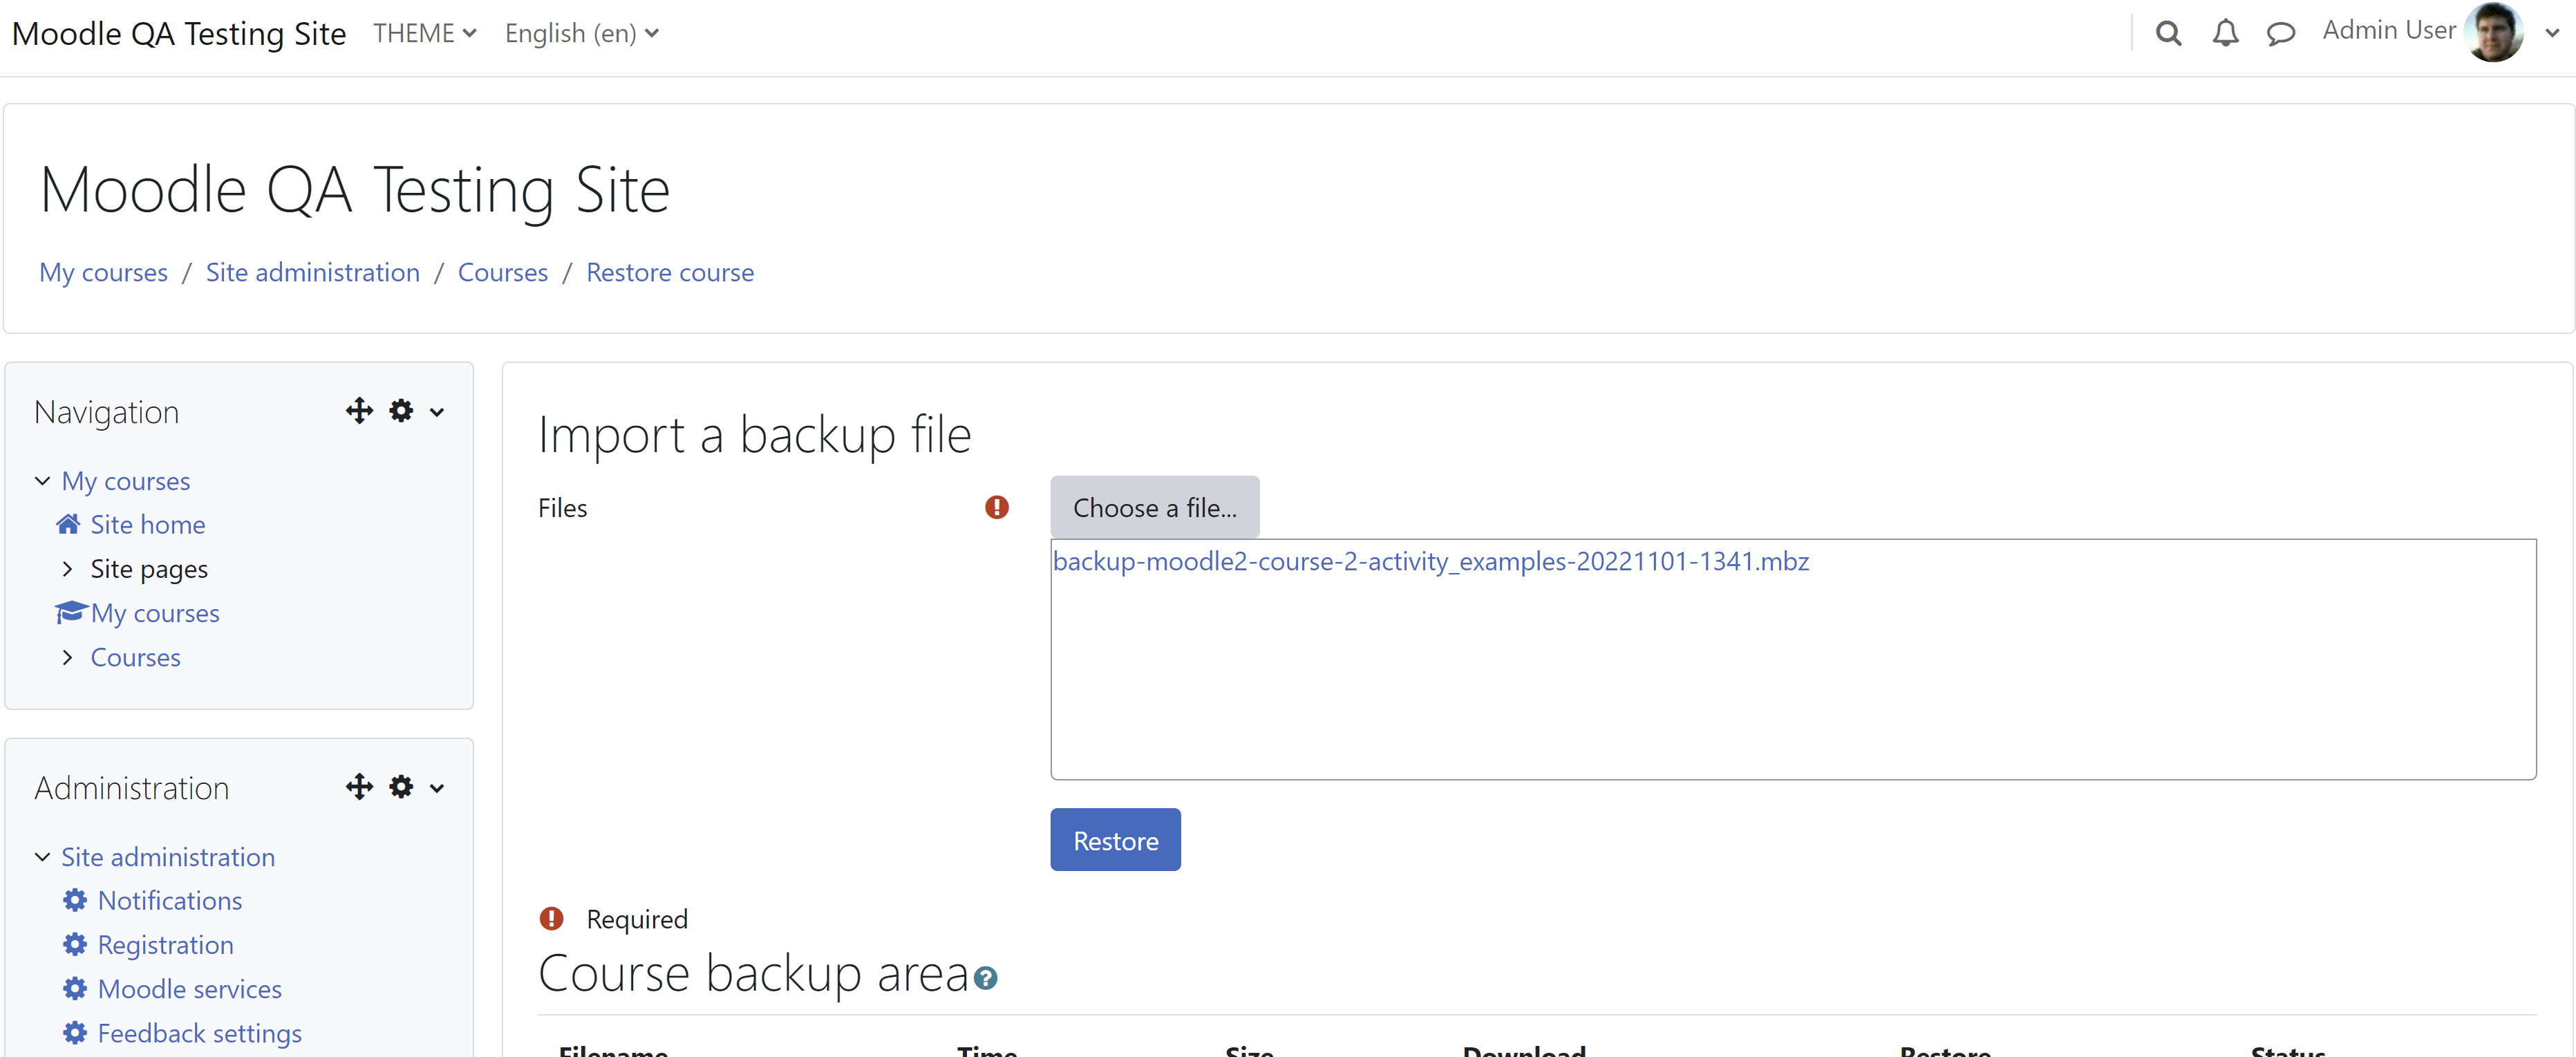Click the graduation cap My courses icon
2576x1057 pixels.
(x=71, y=612)
